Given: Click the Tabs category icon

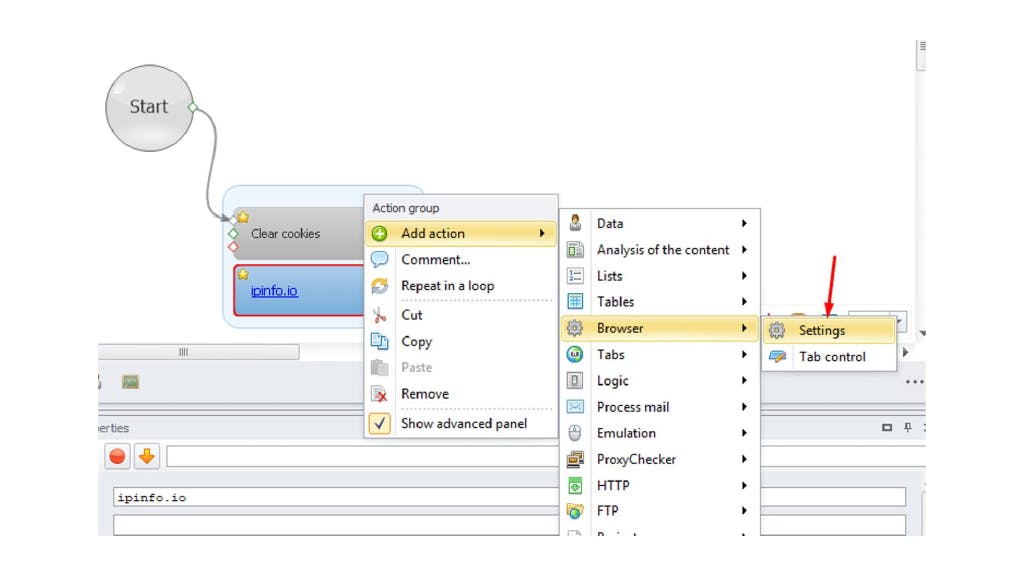Looking at the screenshot, I should (x=575, y=354).
